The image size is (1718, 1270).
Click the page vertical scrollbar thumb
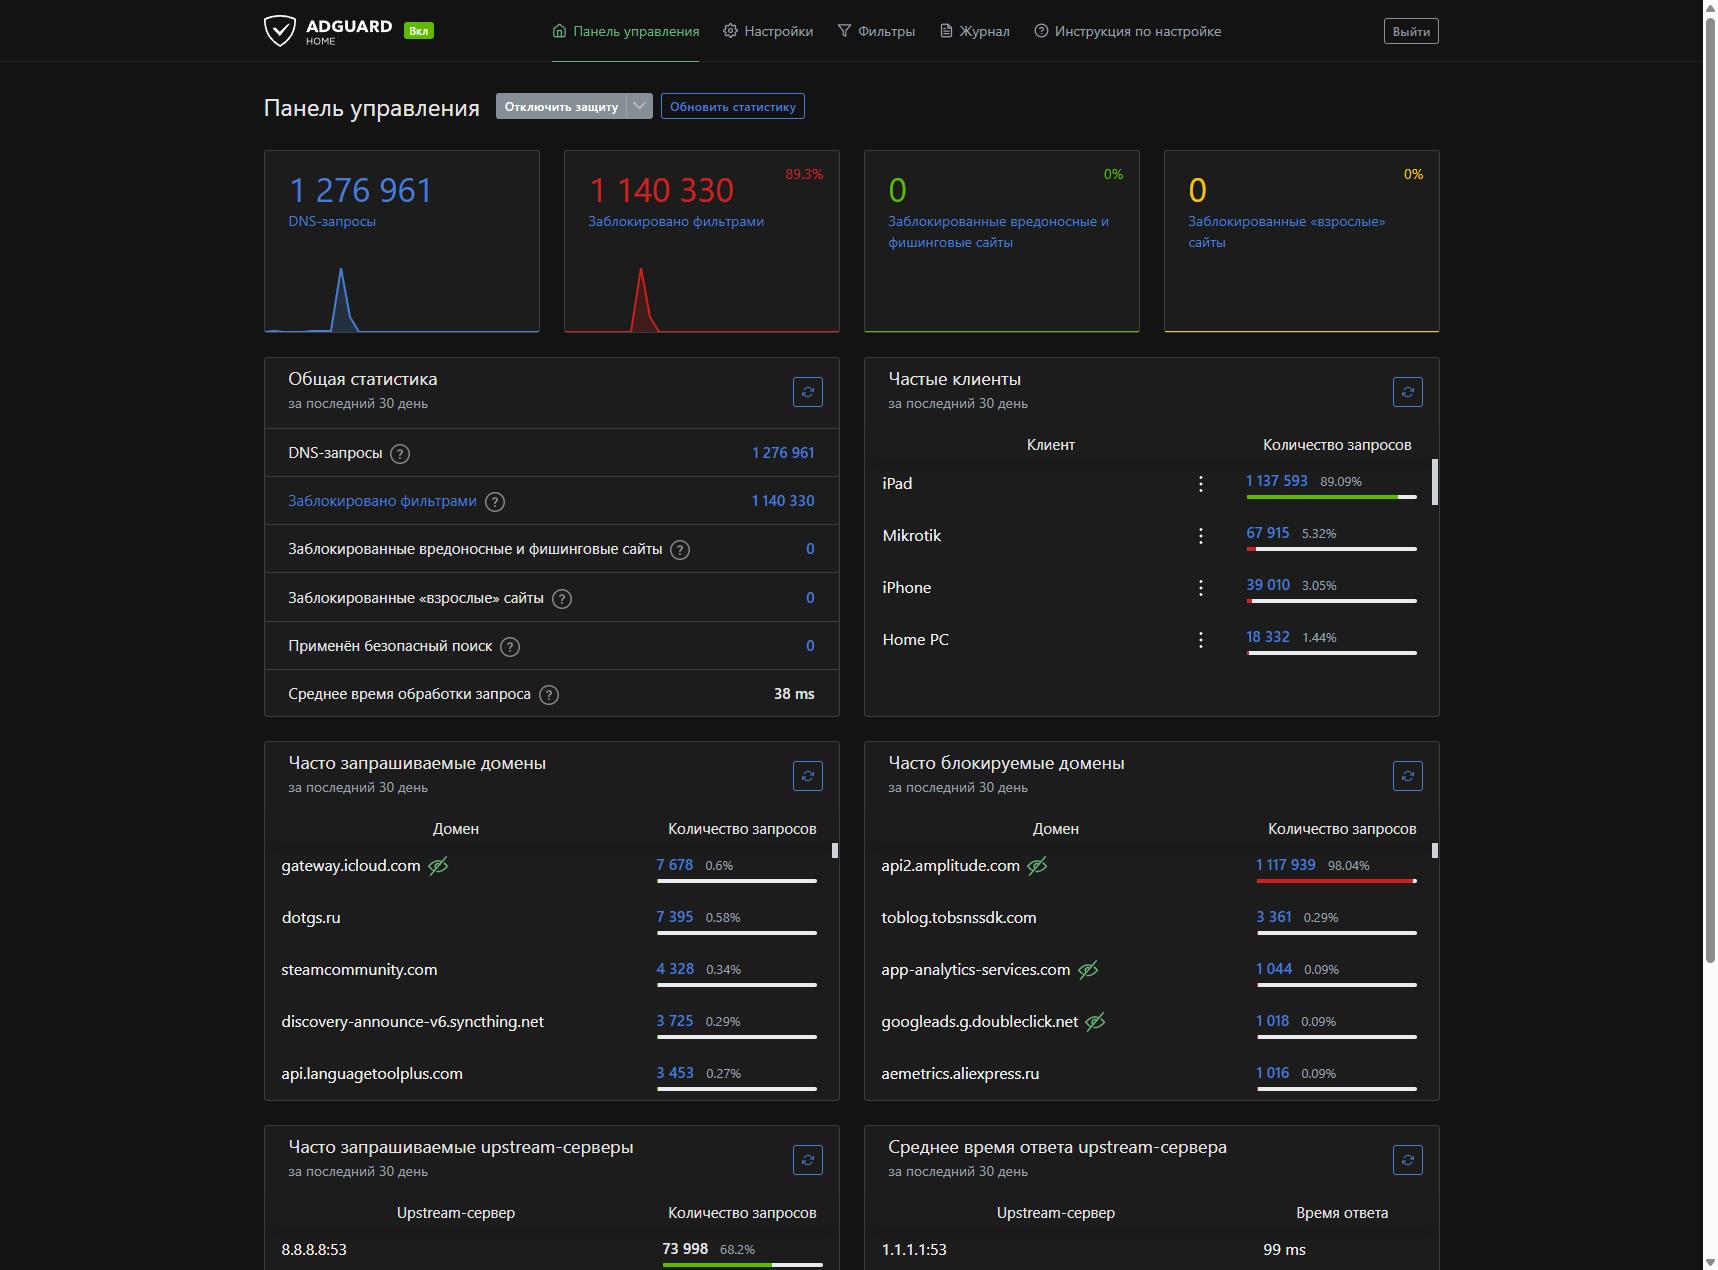pos(1710,490)
